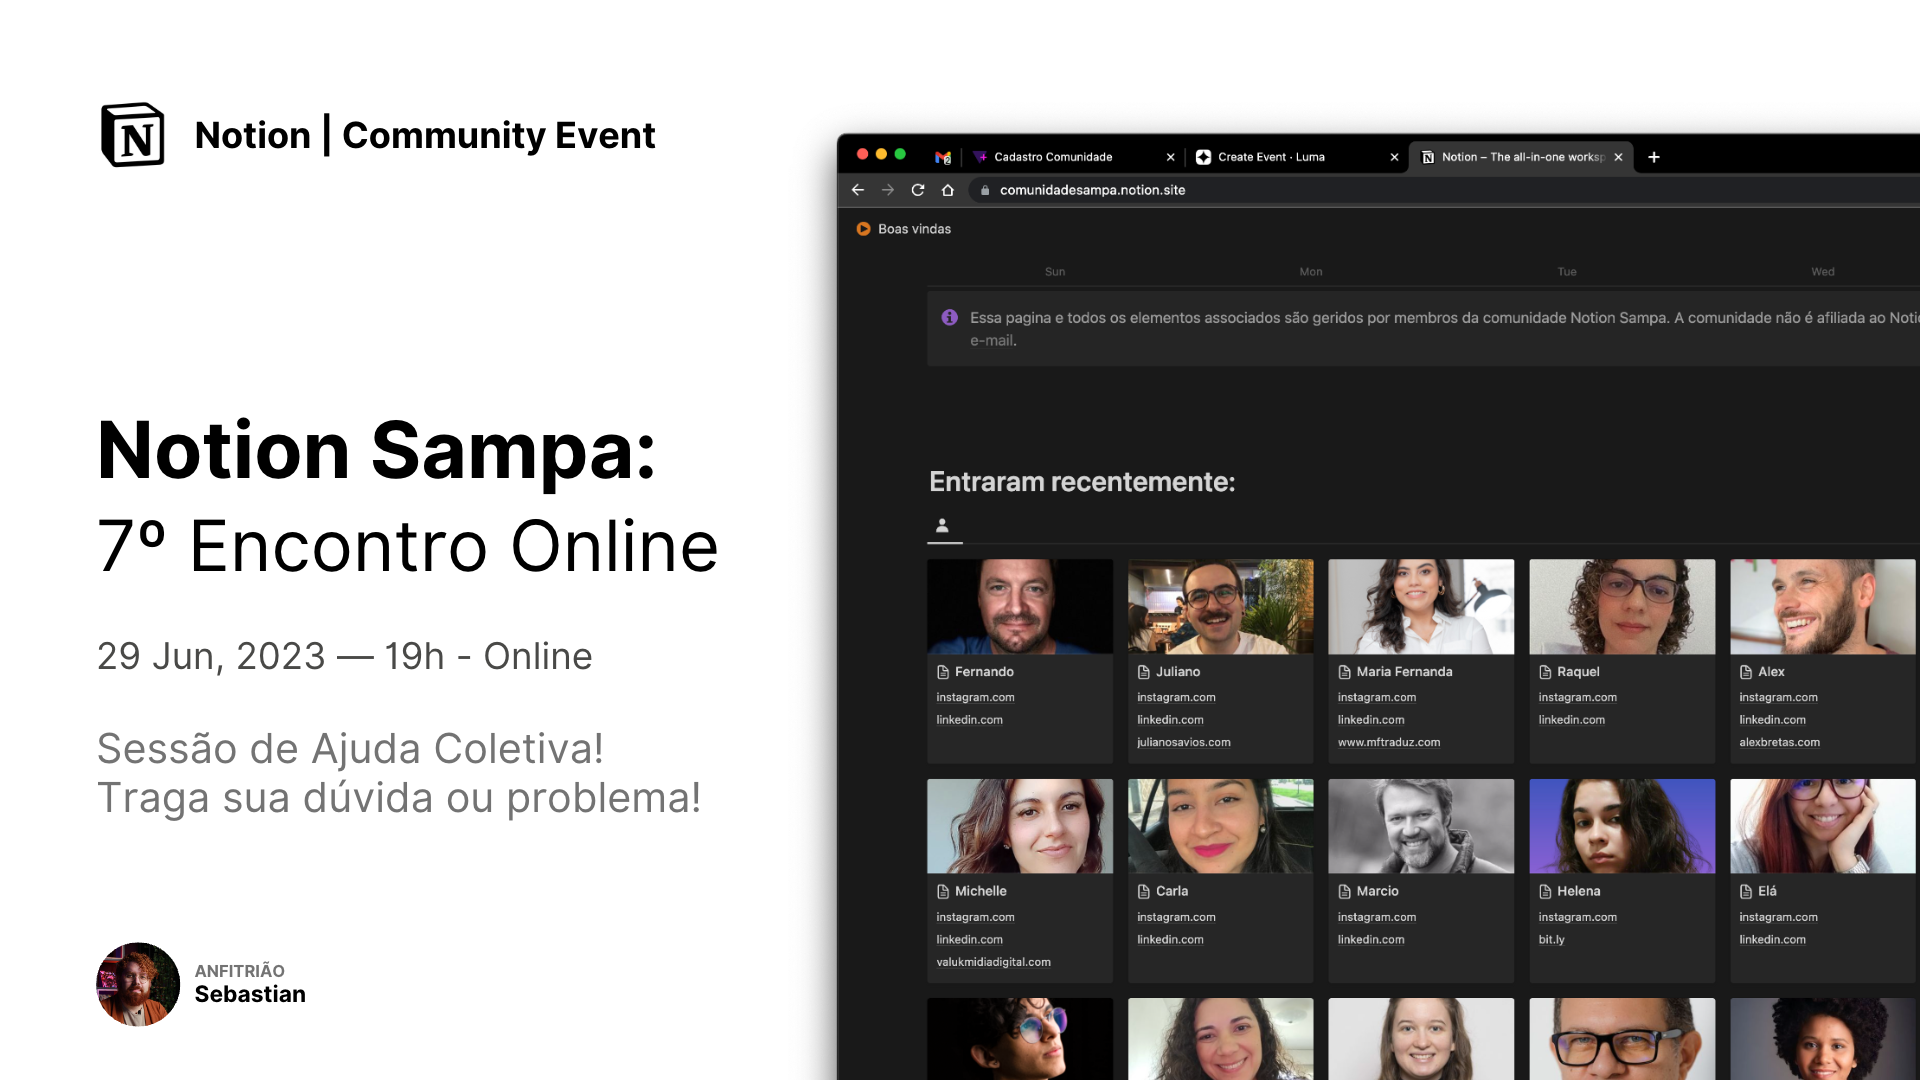
Task: Open the Maria Fernanda member name
Action: [1404, 672]
